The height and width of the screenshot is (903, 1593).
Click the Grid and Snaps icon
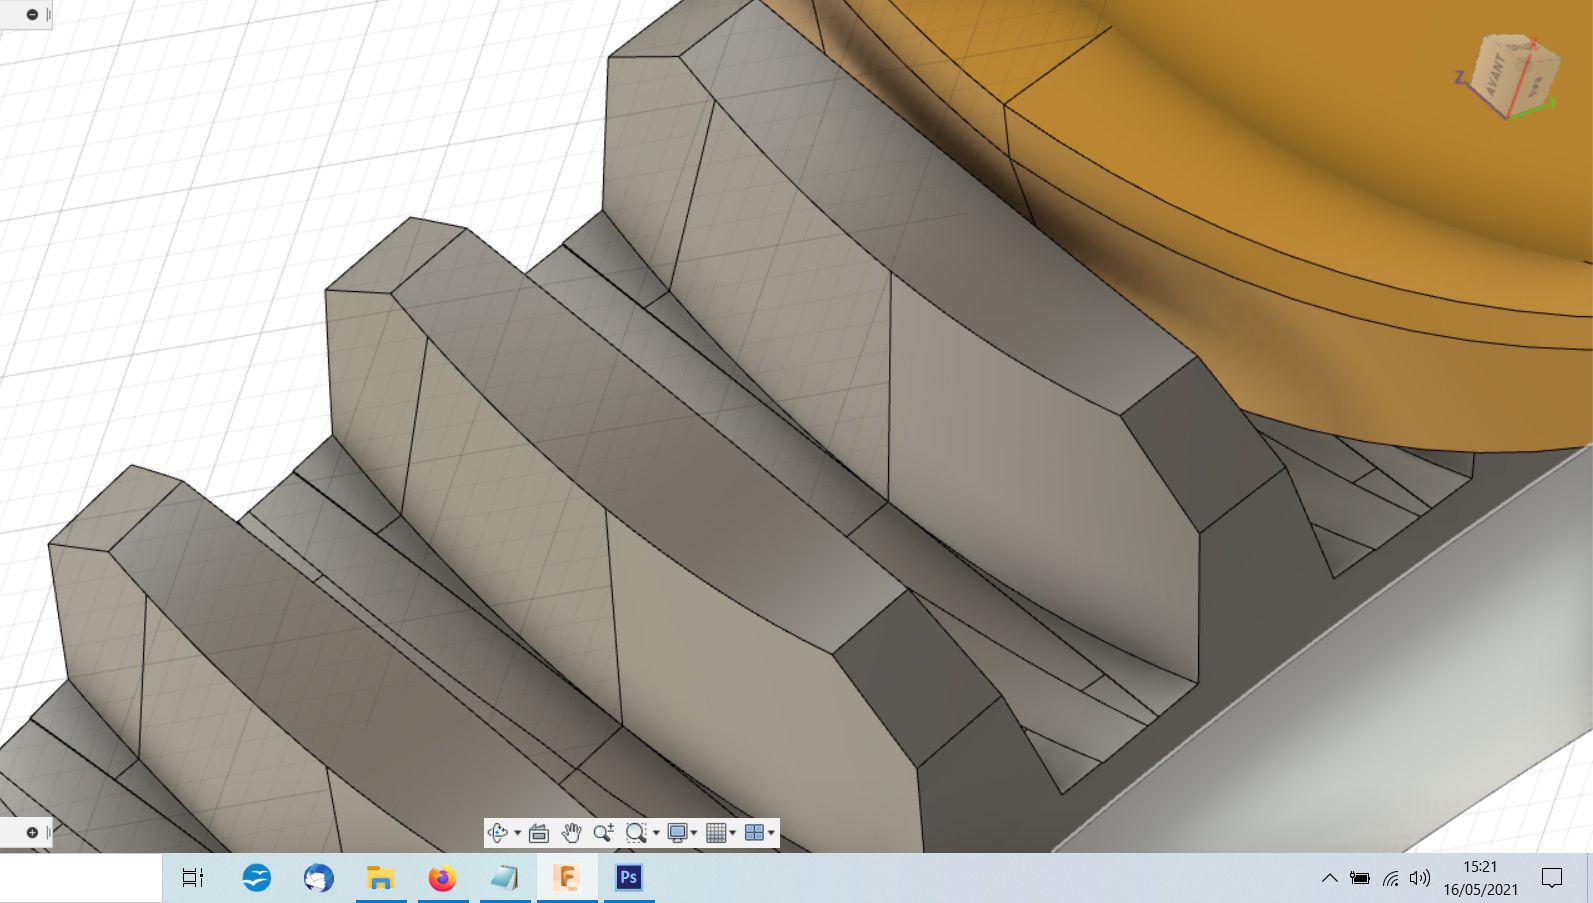tap(716, 832)
